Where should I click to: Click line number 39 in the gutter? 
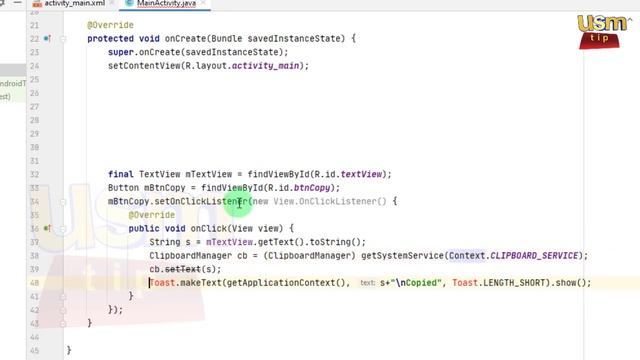[34, 269]
